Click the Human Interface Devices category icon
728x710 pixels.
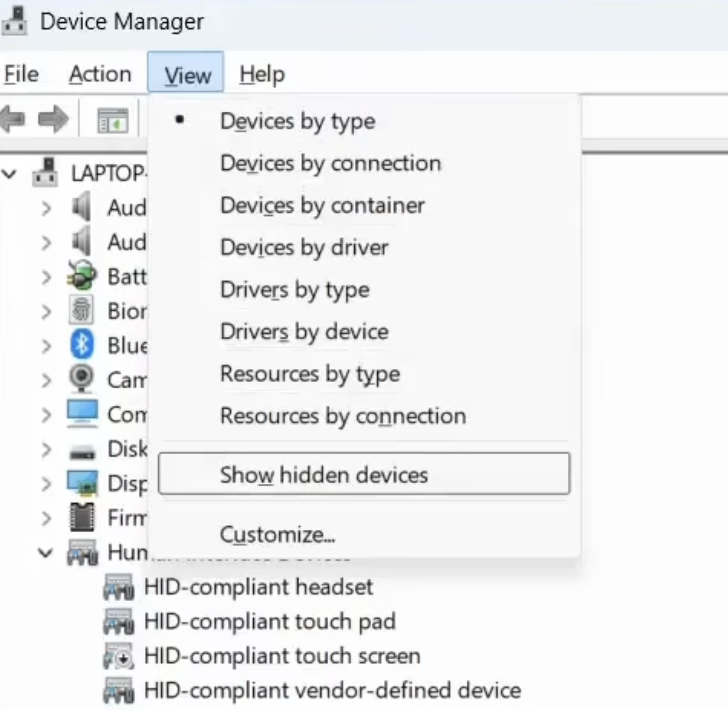pyautogui.click(x=83, y=553)
